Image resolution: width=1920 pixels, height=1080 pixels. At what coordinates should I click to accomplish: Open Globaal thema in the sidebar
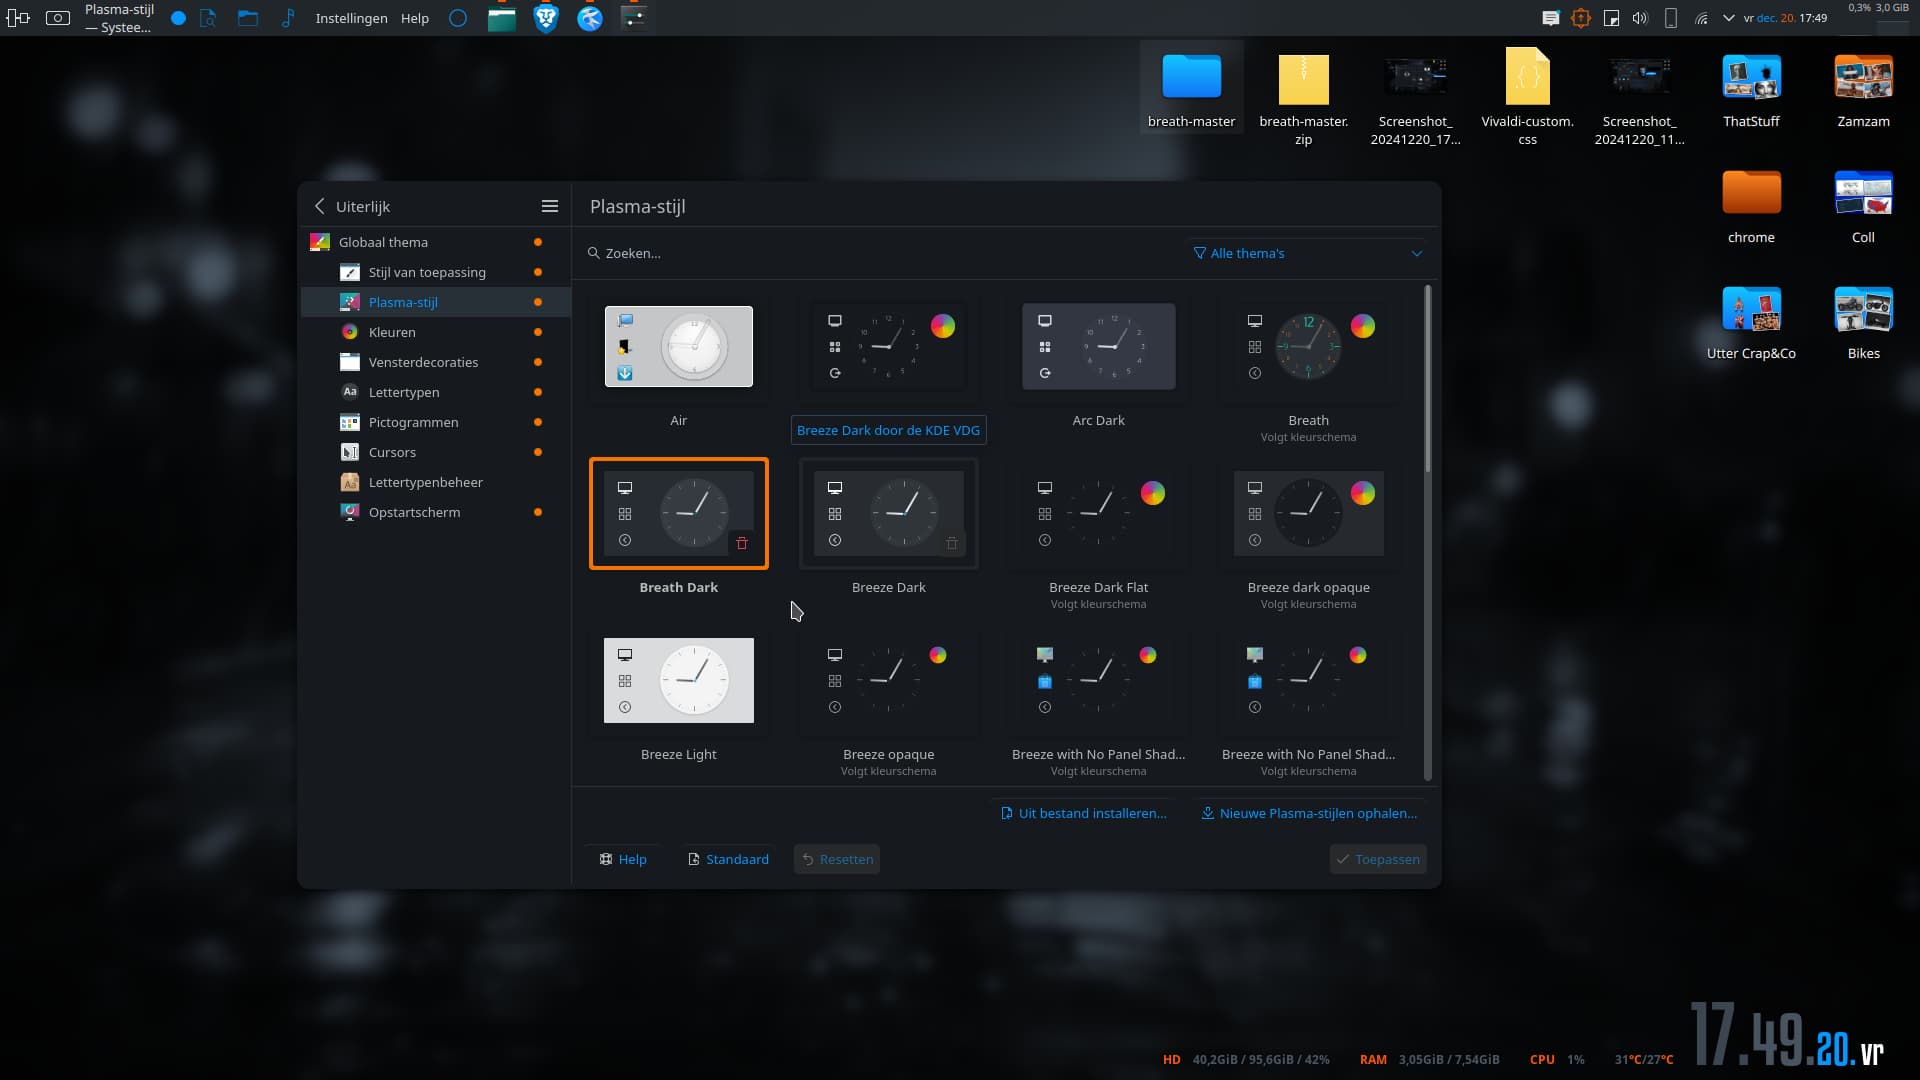point(435,242)
